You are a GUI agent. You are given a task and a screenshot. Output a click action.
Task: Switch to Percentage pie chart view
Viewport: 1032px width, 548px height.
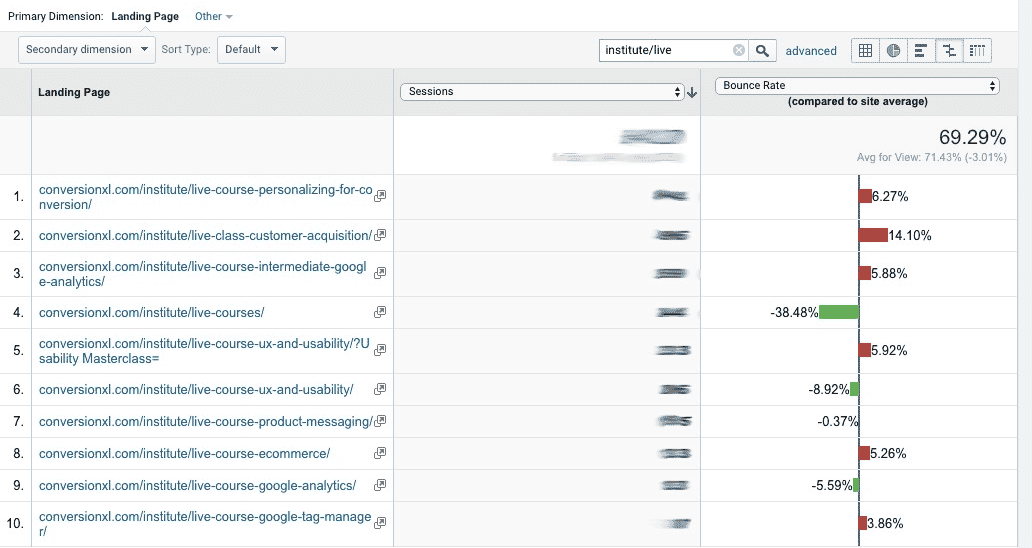coord(893,51)
